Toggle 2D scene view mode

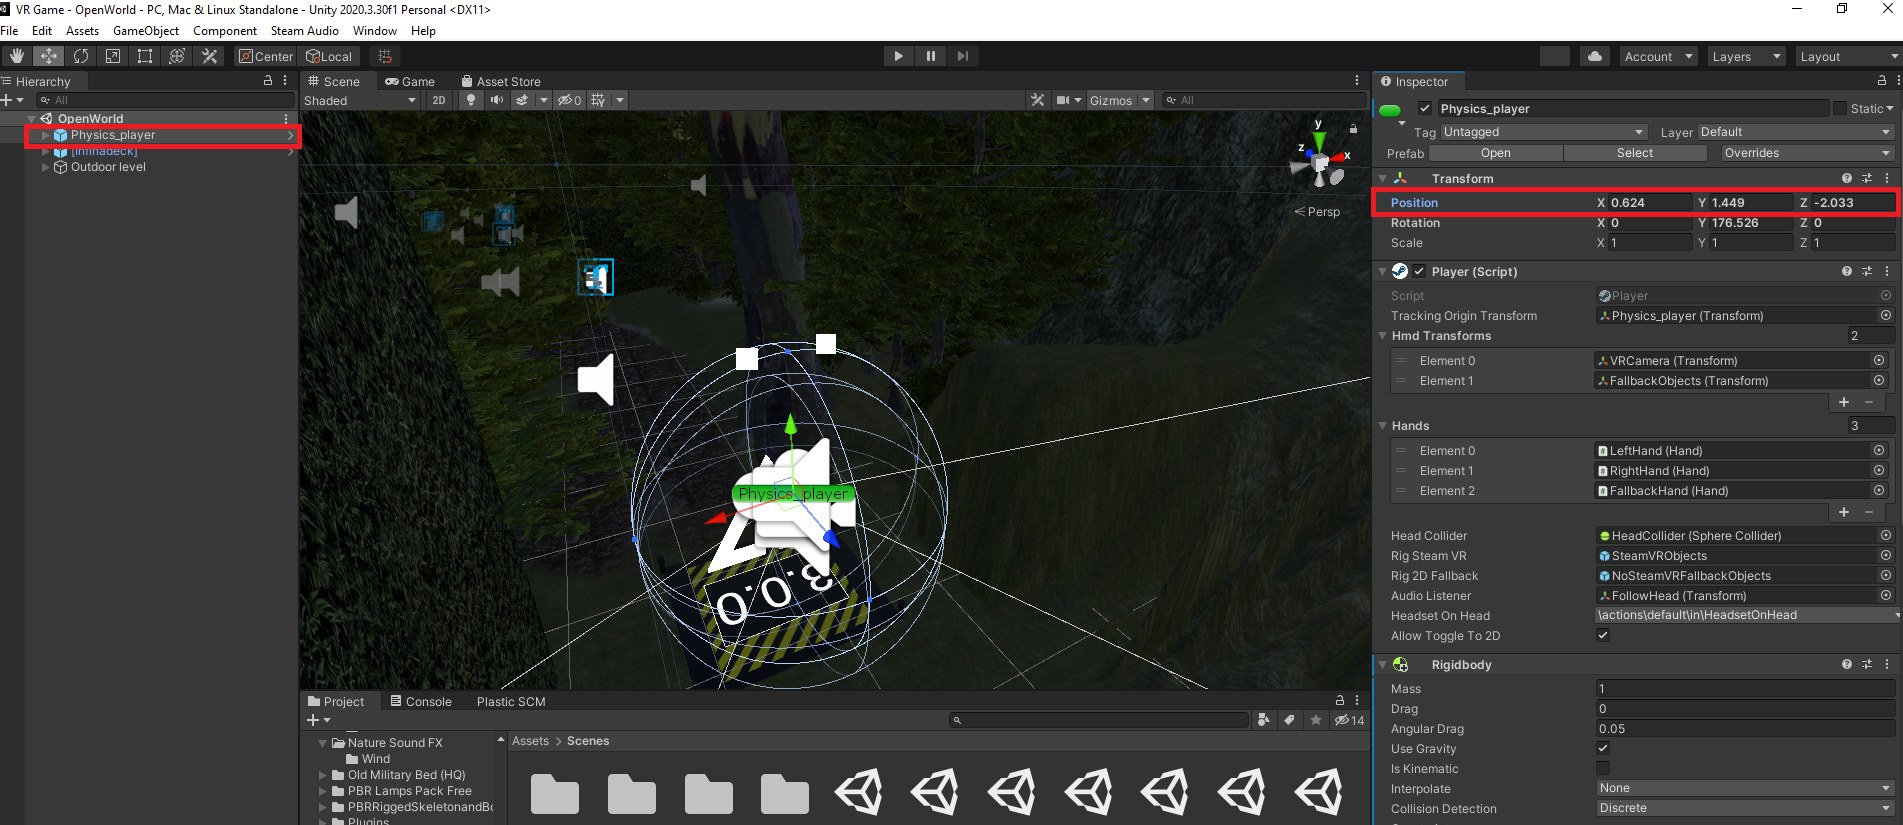(x=439, y=100)
